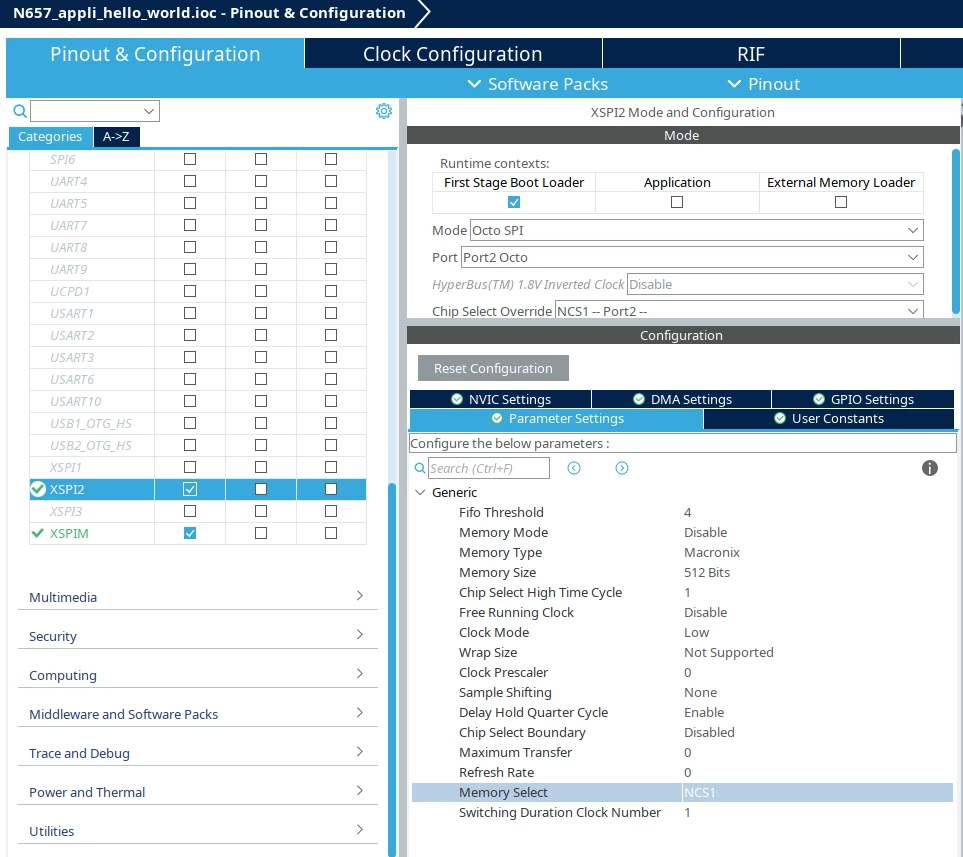
Task: Expand the Security category
Action: [x=198, y=636]
